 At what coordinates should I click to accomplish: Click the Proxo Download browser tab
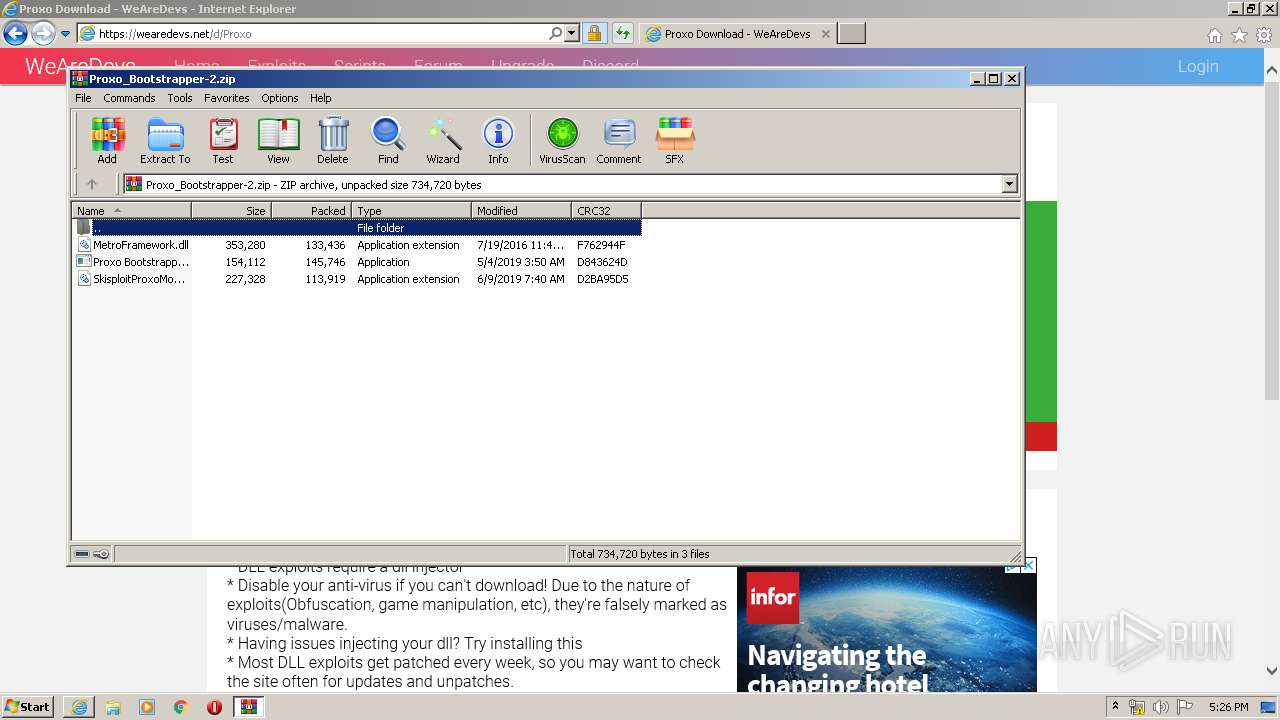tap(737, 34)
